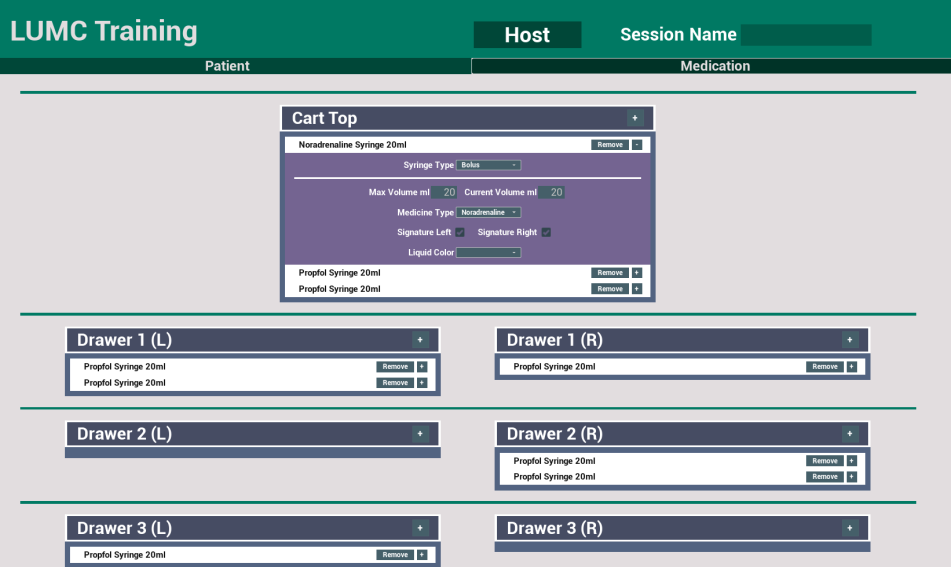951x567 pixels.
Task: Click the Session Name input field
Action: click(806, 35)
